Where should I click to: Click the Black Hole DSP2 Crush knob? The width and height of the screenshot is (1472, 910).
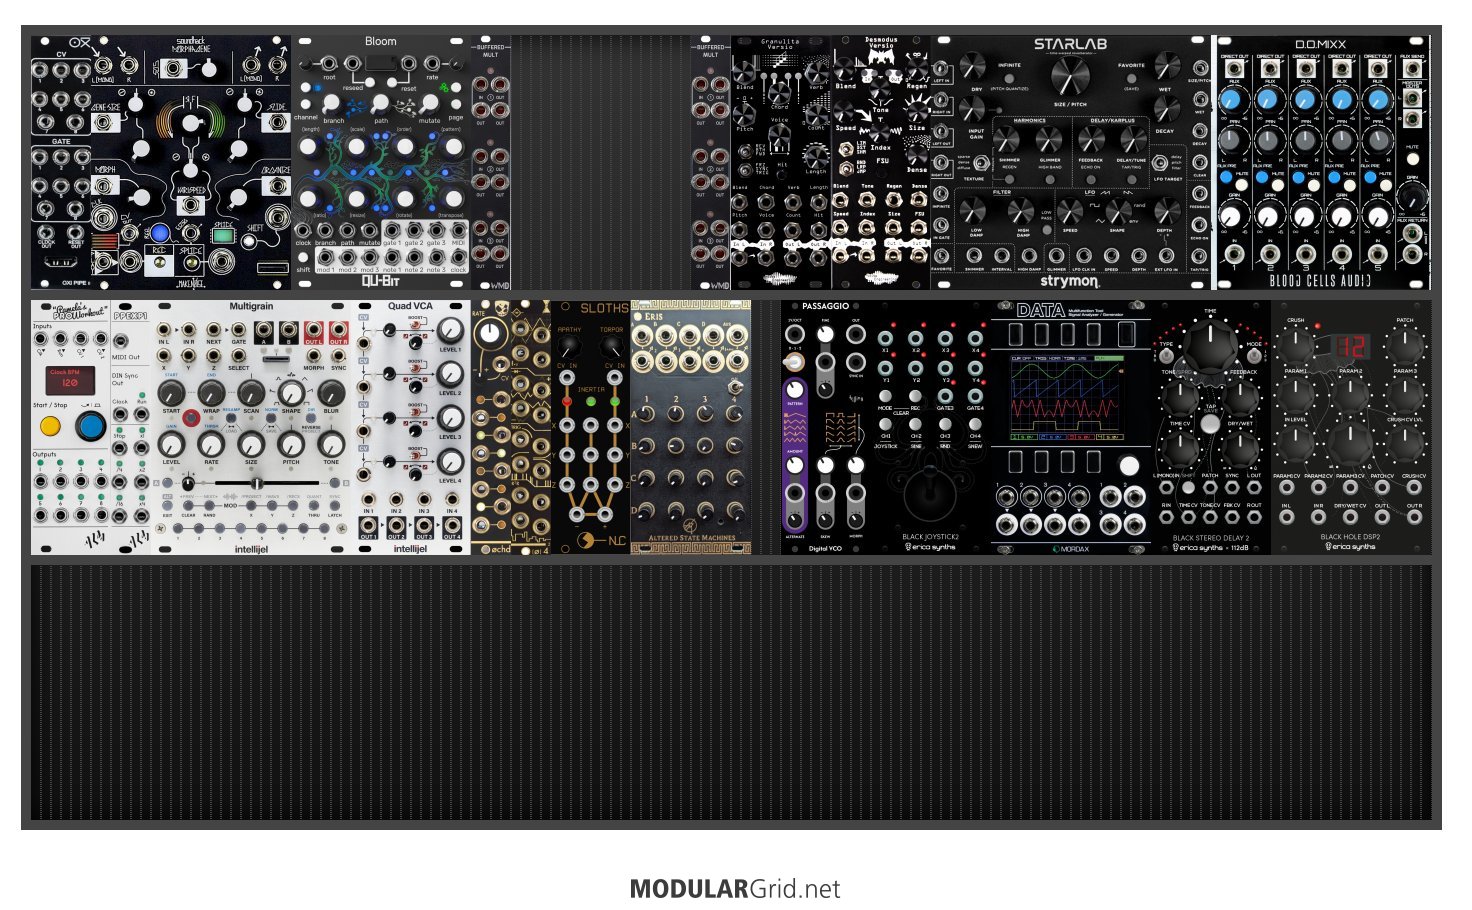1296,346
